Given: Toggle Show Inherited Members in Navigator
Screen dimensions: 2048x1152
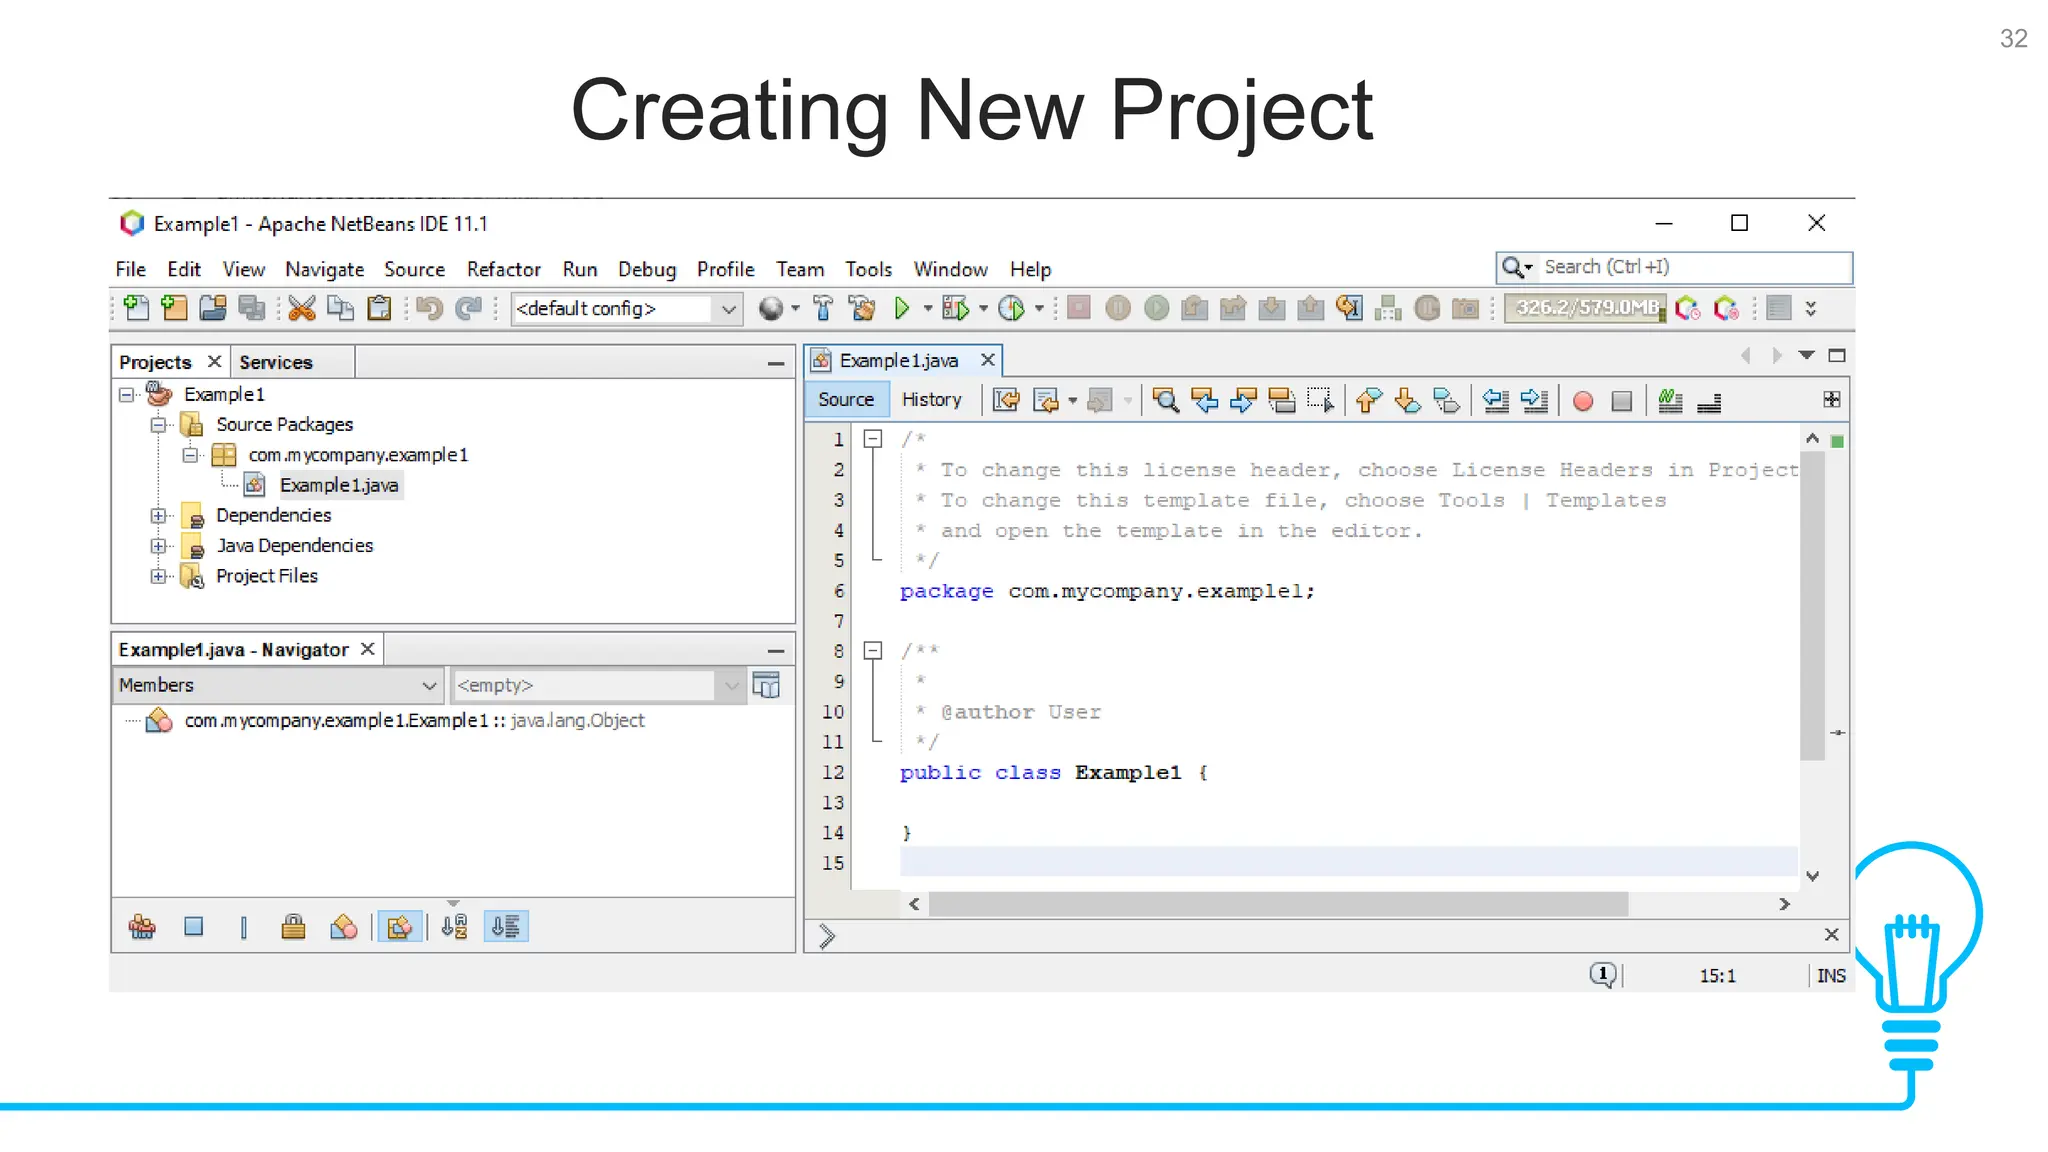Looking at the screenshot, I should [142, 927].
